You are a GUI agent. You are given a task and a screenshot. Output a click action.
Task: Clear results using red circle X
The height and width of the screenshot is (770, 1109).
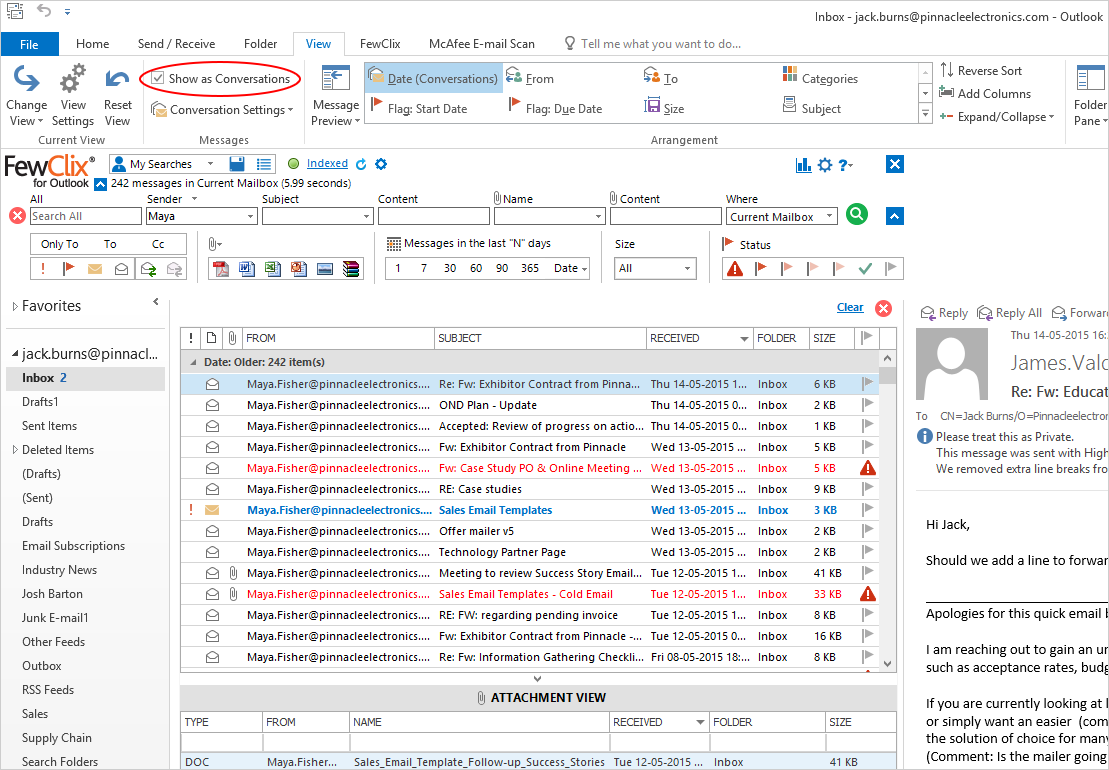pyautogui.click(x=883, y=308)
